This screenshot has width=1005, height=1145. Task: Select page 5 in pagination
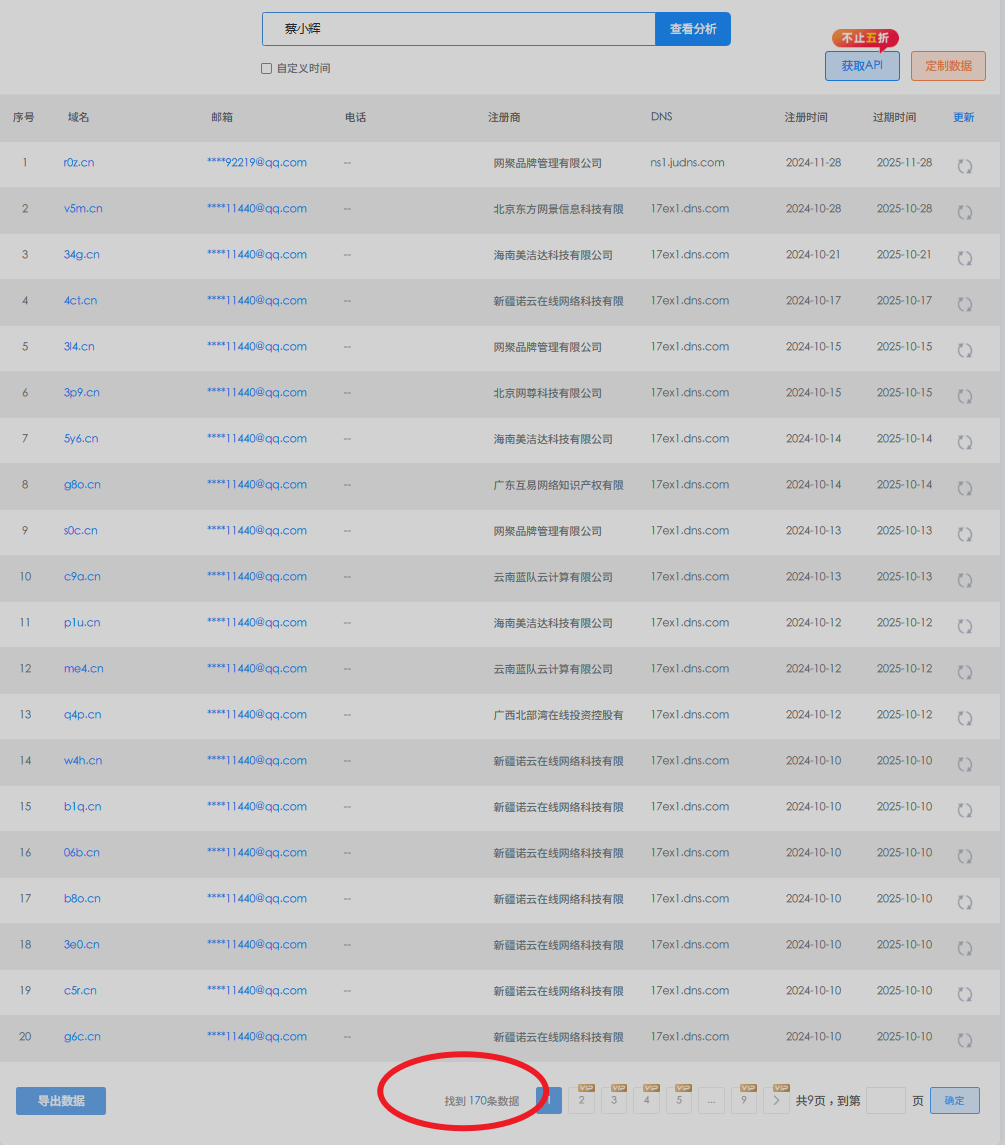pos(678,1101)
